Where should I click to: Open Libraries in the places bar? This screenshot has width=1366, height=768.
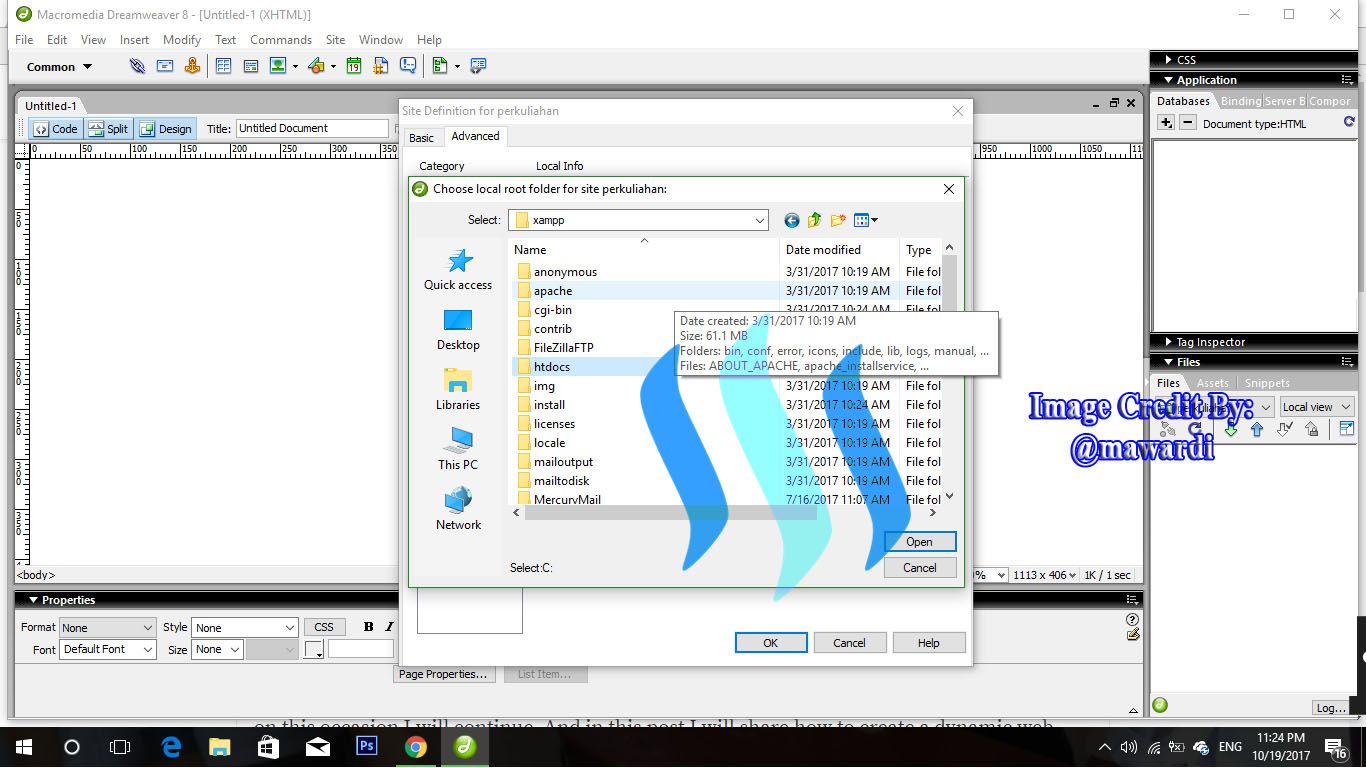(458, 390)
